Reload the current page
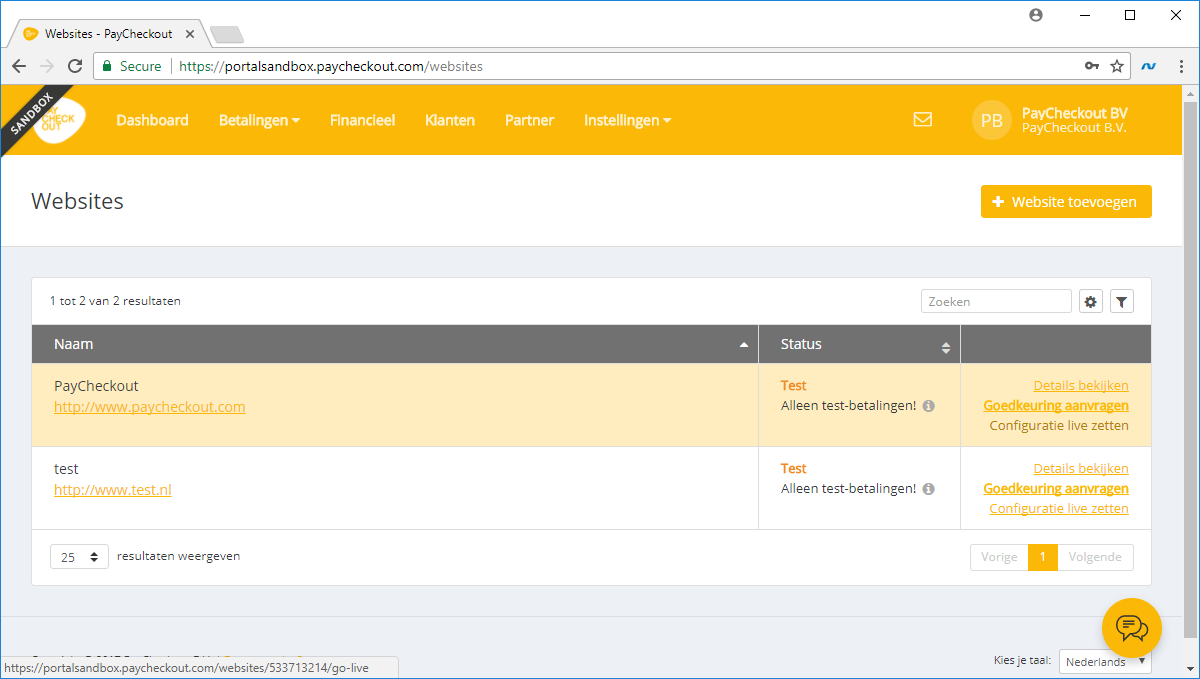Viewport: 1200px width, 679px height. pos(75,66)
